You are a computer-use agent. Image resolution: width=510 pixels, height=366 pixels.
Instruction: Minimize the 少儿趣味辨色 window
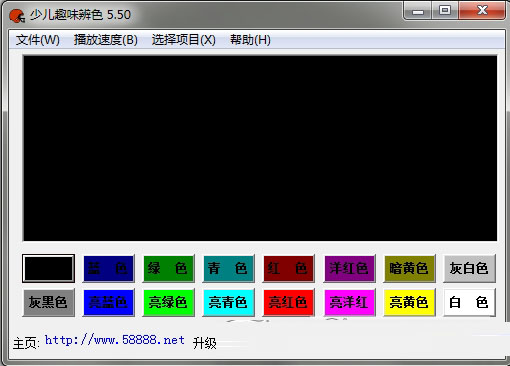click(x=418, y=11)
